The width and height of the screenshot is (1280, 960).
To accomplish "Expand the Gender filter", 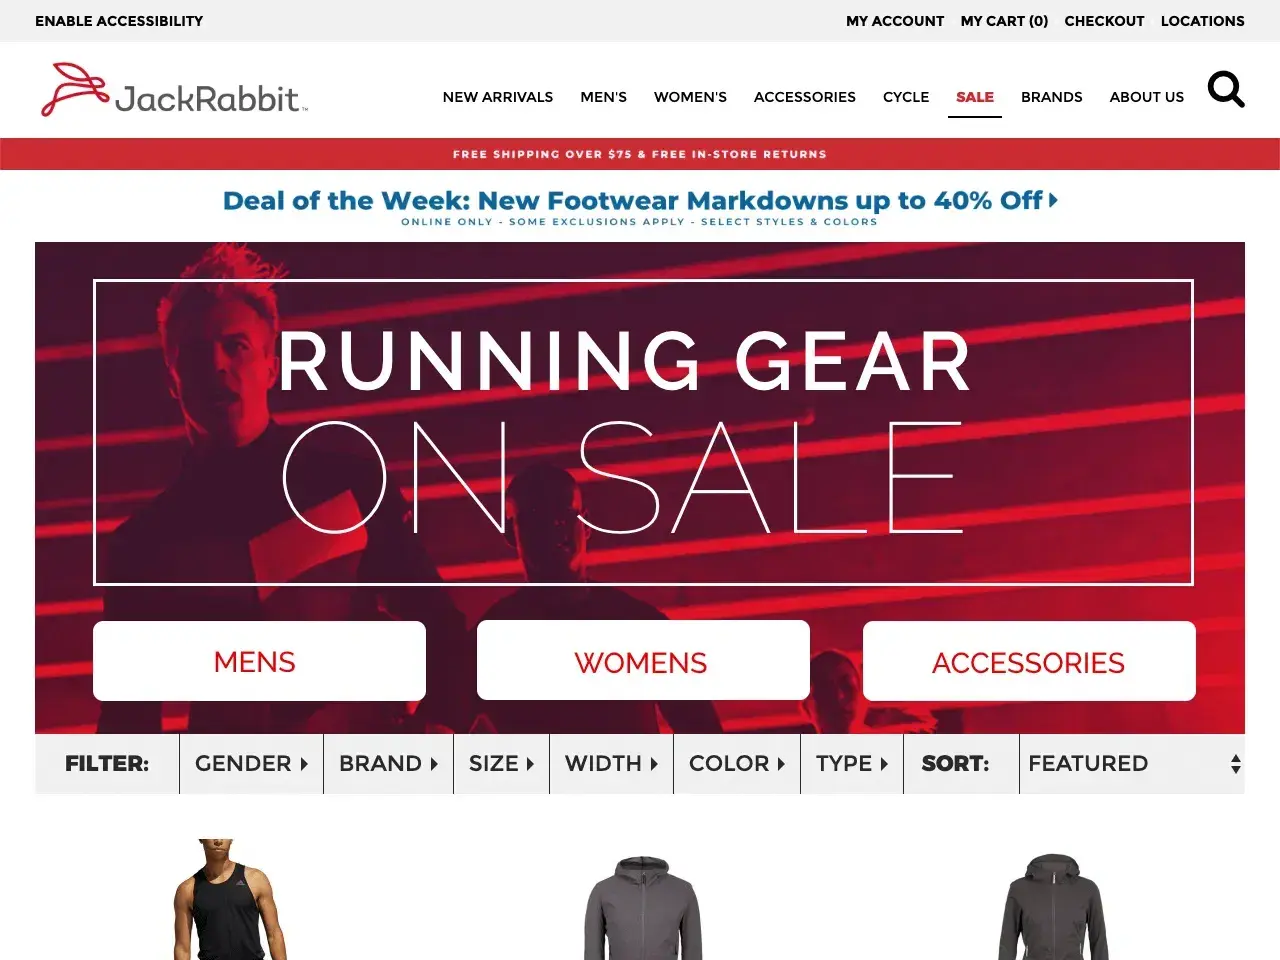I will pyautogui.click(x=251, y=764).
